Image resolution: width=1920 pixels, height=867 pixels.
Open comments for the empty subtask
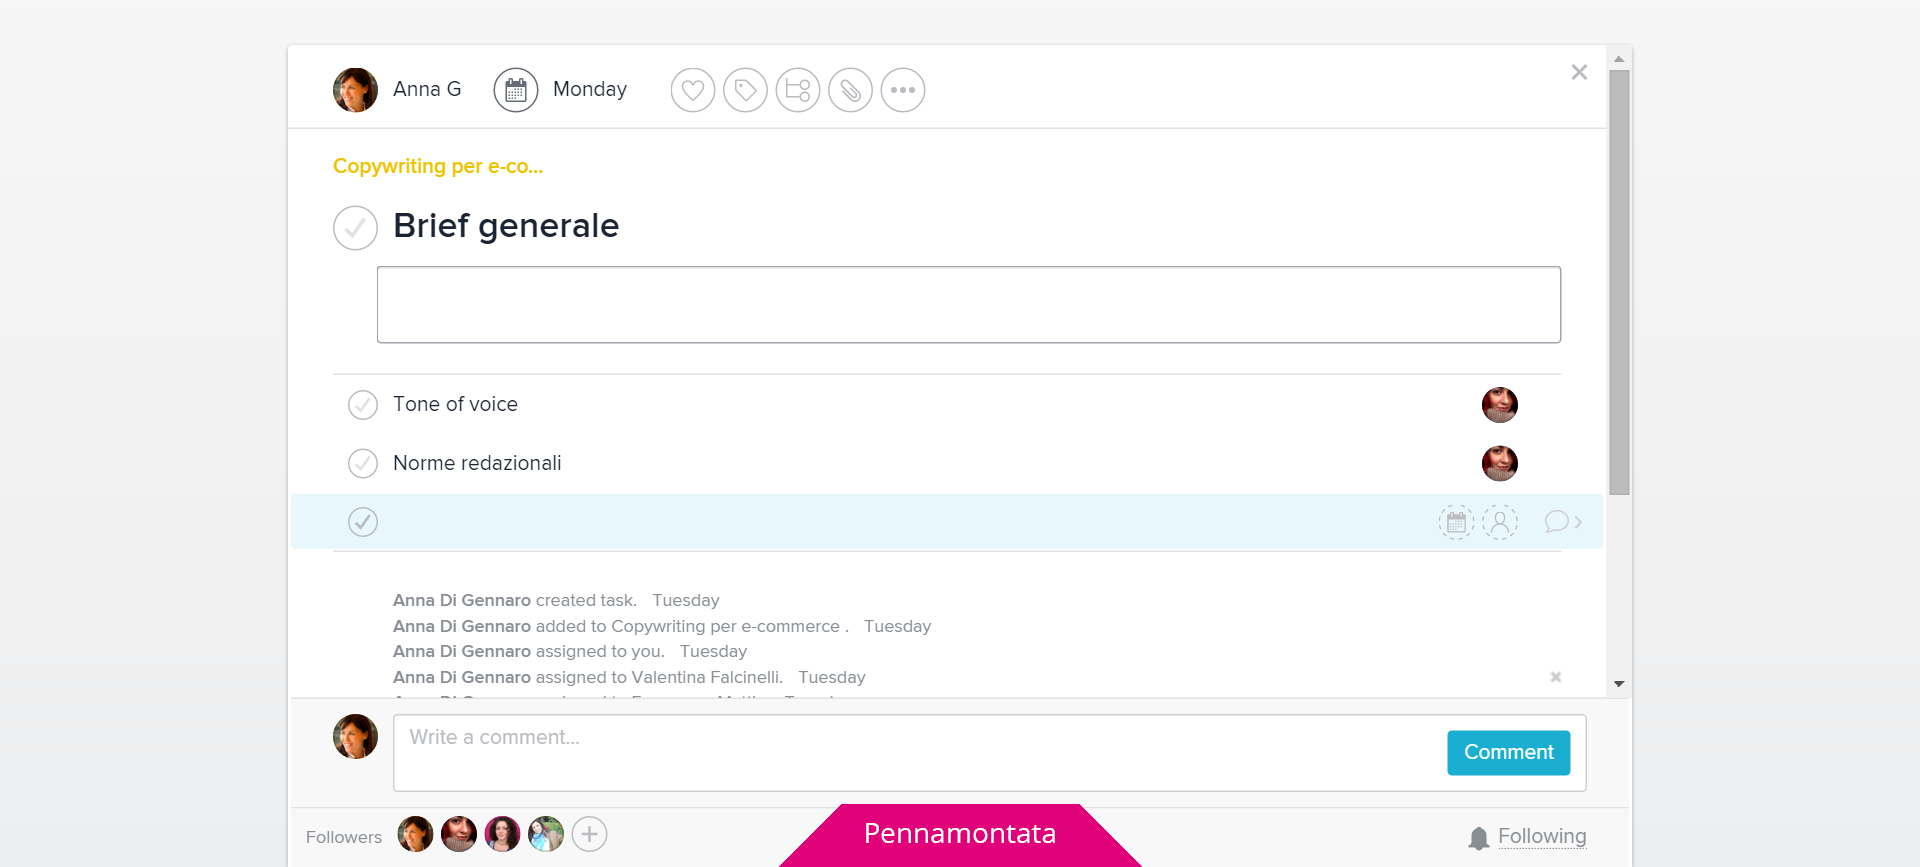point(1562,522)
